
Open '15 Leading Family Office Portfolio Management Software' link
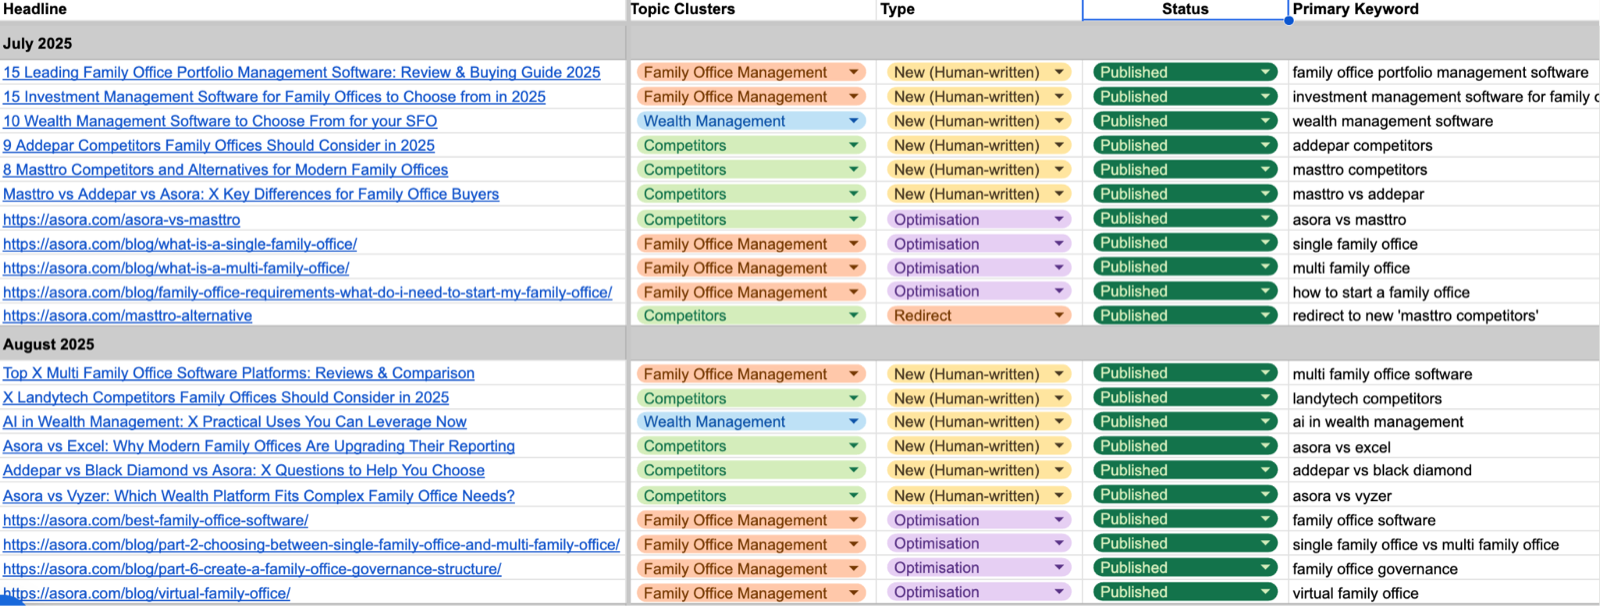click(x=302, y=72)
